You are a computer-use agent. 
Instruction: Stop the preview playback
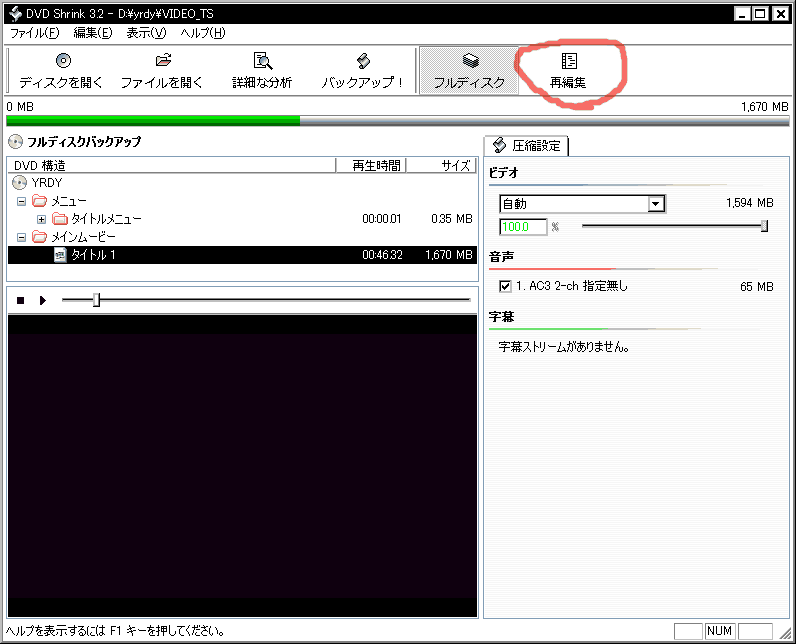click(20, 300)
